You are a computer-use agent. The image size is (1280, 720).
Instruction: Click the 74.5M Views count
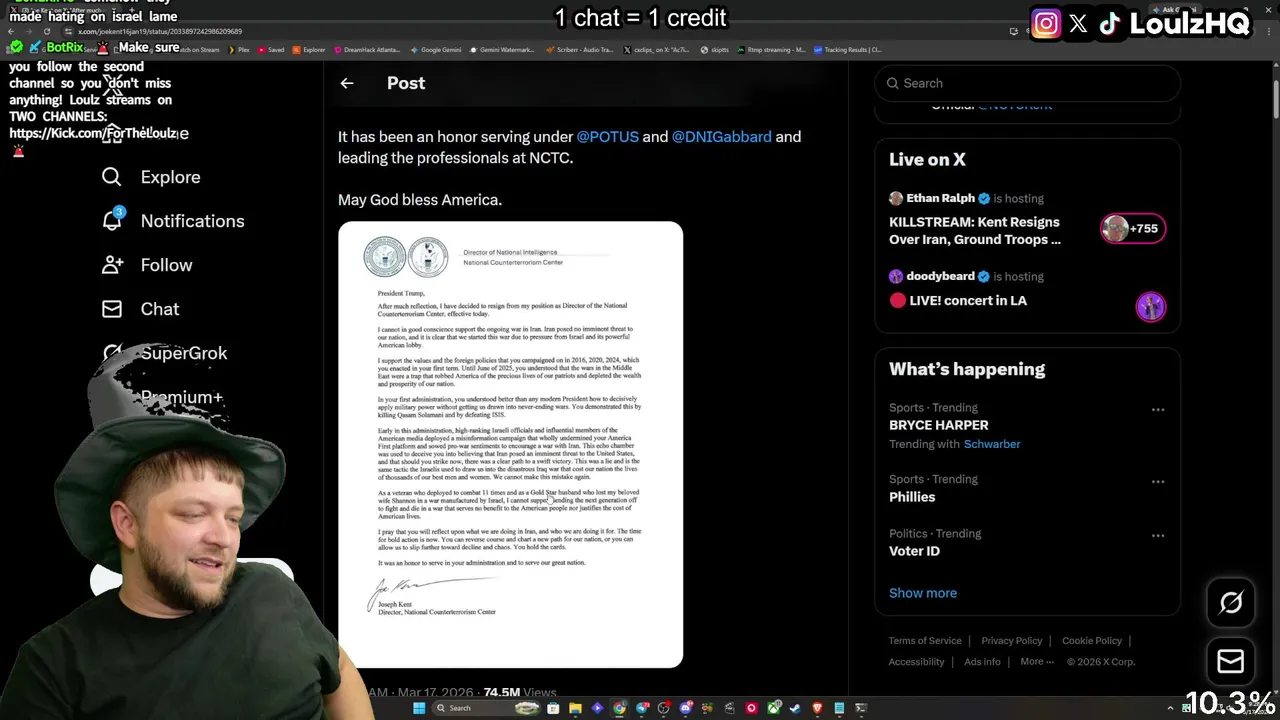[x=519, y=692]
